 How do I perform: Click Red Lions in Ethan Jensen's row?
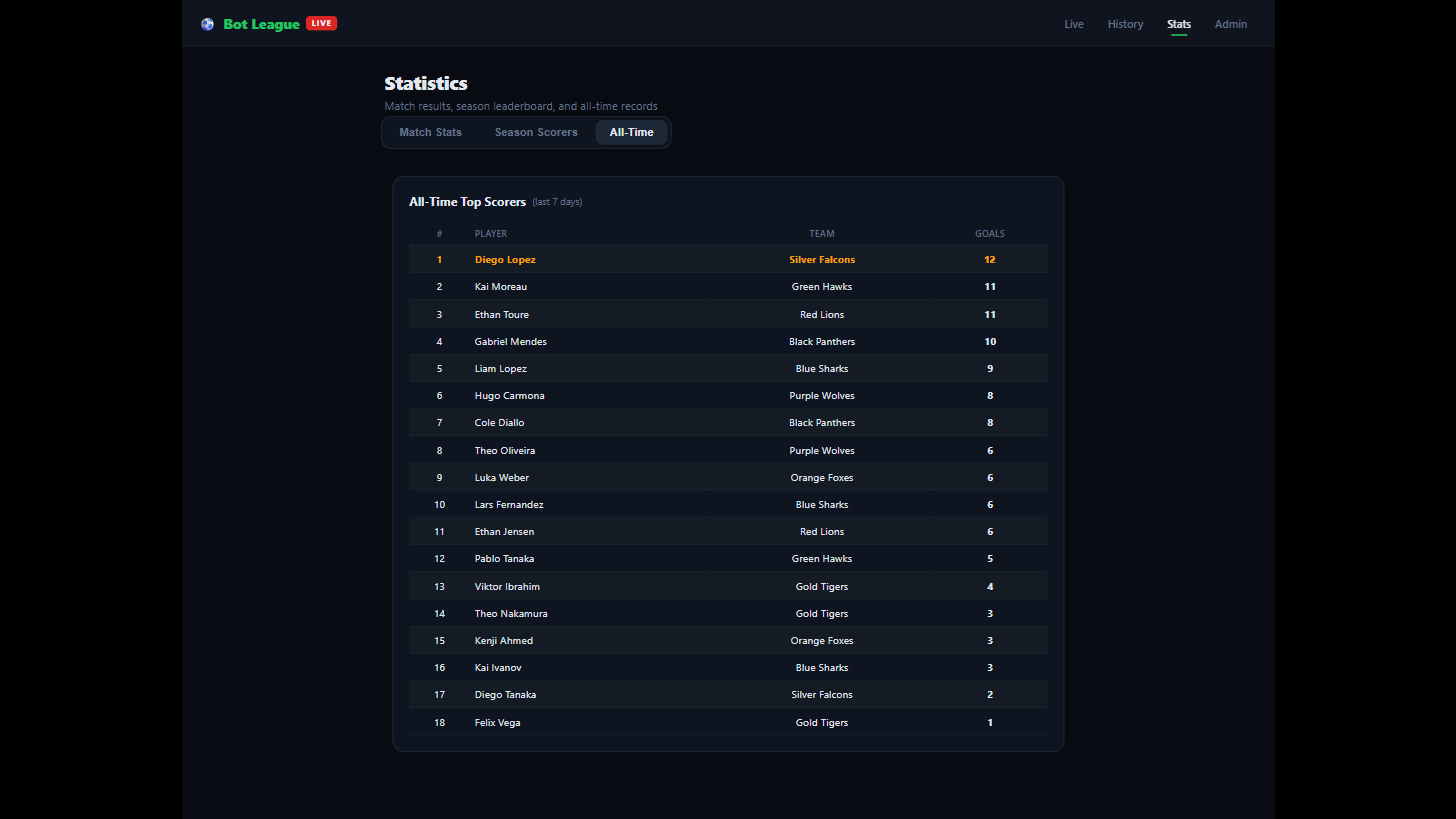click(x=822, y=532)
